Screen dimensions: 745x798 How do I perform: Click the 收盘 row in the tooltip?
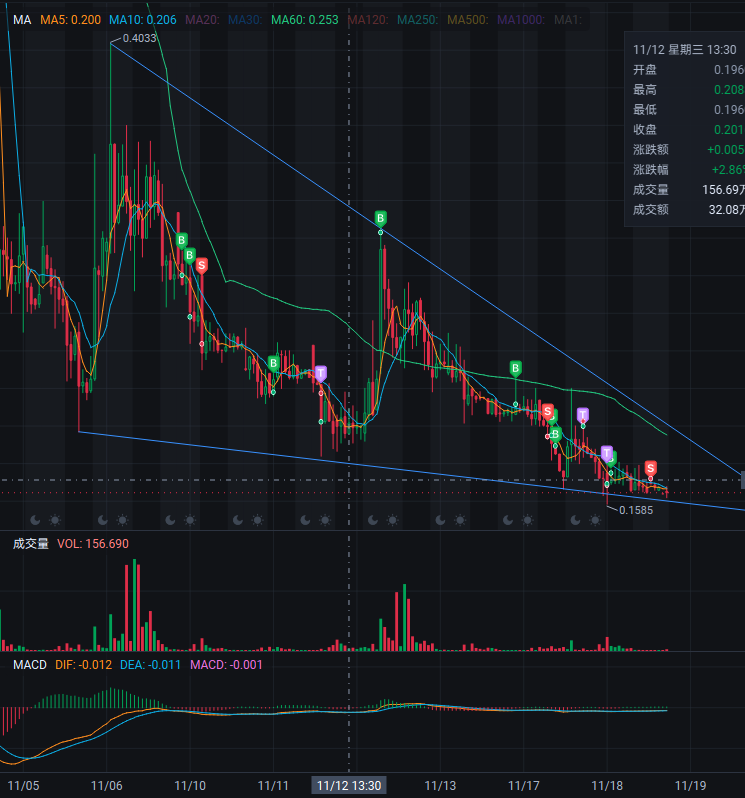click(x=689, y=129)
